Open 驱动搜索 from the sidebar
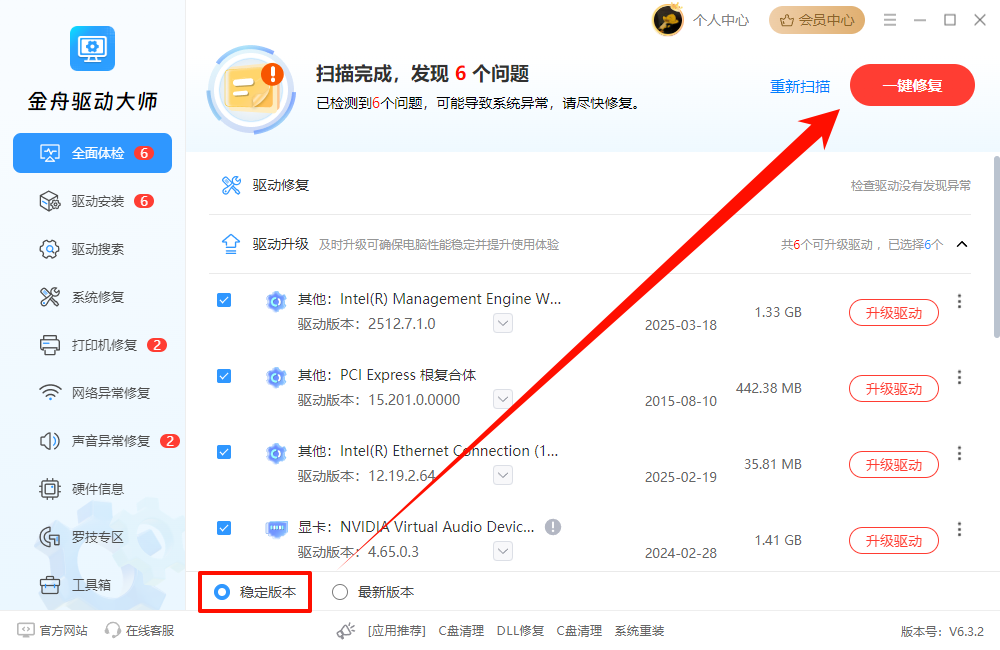Screen dimensions: 1000x650 pyautogui.click(x=92, y=249)
